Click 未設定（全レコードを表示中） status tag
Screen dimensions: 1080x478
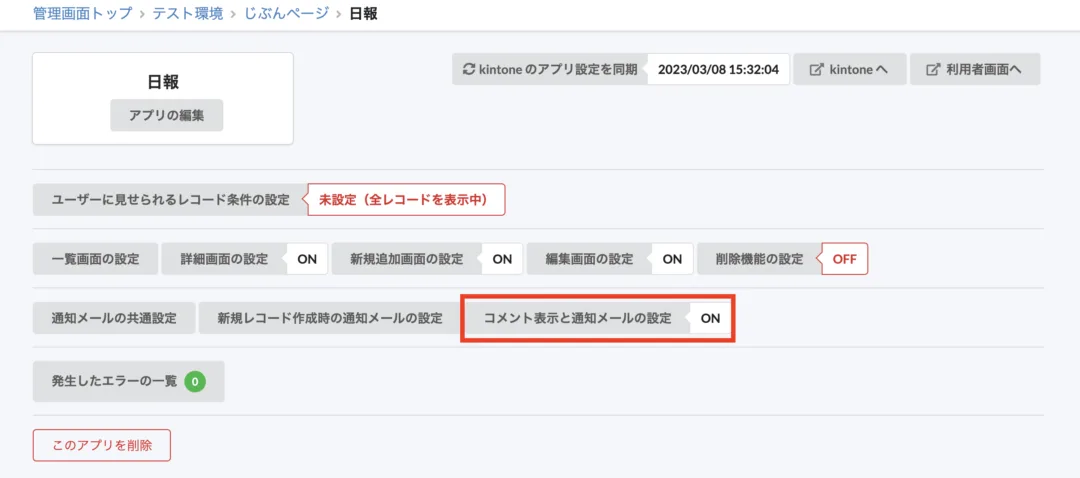click(x=406, y=200)
